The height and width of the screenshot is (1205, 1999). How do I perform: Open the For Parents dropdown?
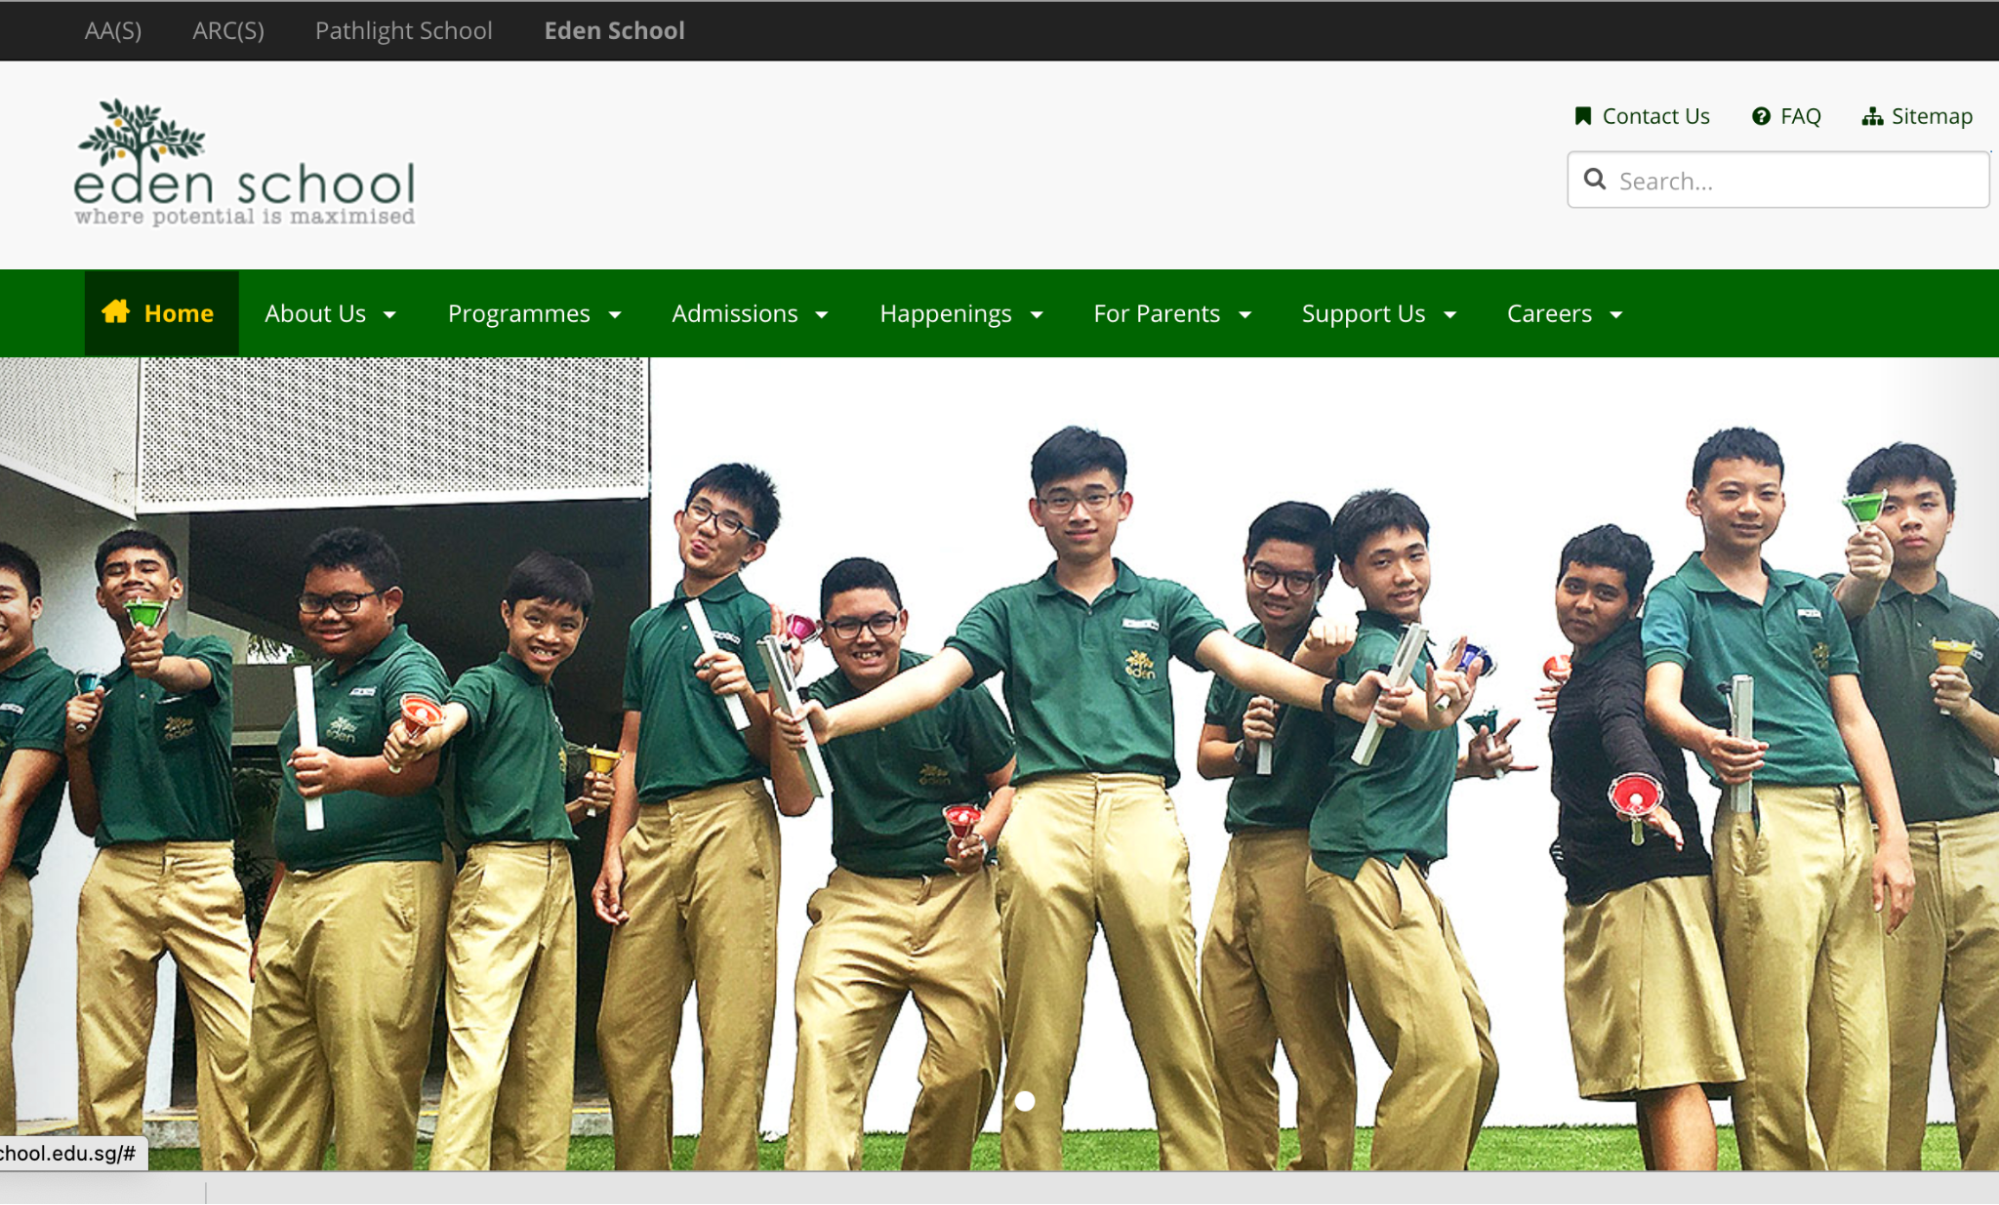coord(1172,314)
